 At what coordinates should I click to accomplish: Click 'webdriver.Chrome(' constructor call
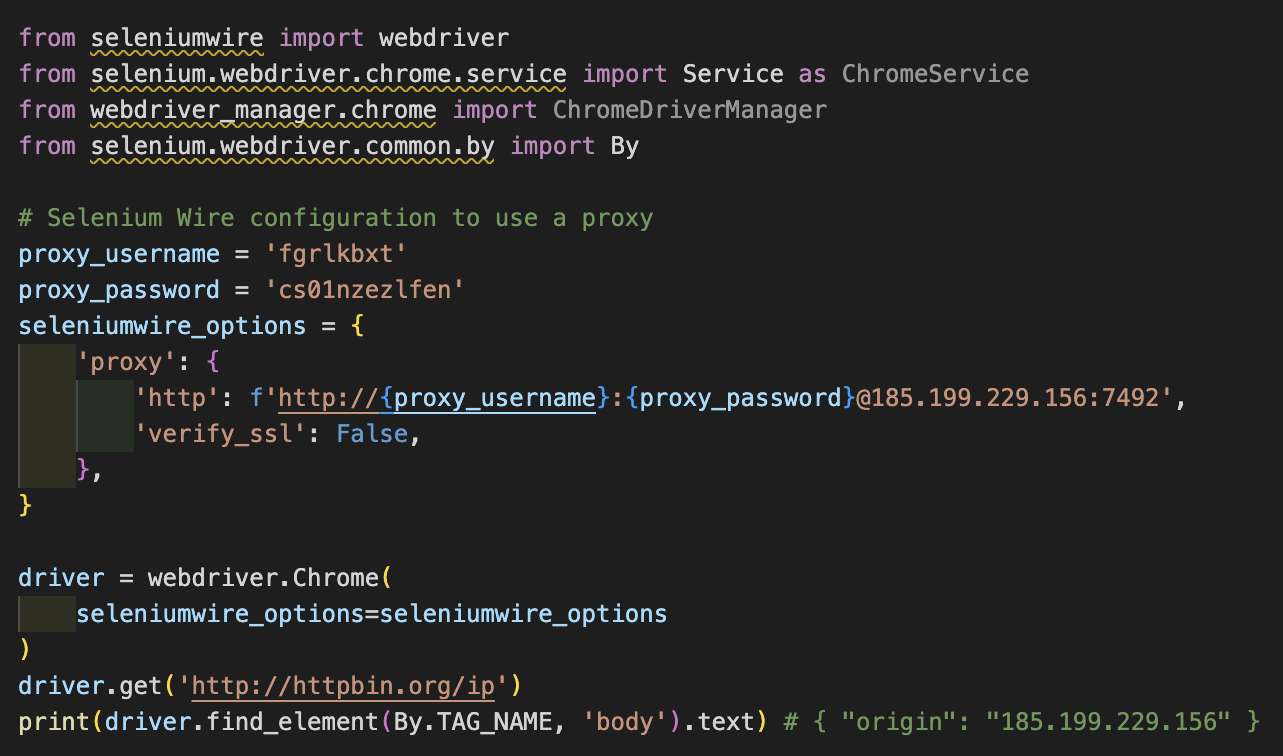click(271, 578)
